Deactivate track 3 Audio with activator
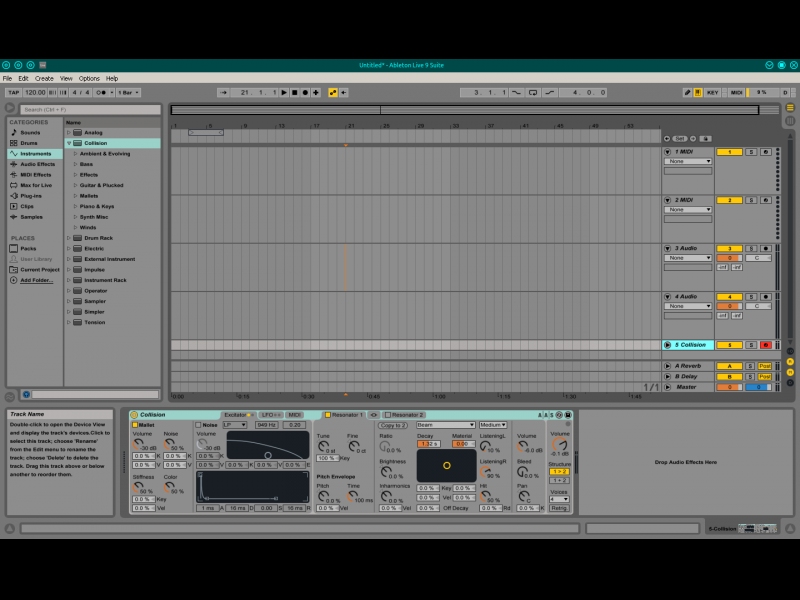This screenshot has width=800, height=600. (x=729, y=248)
